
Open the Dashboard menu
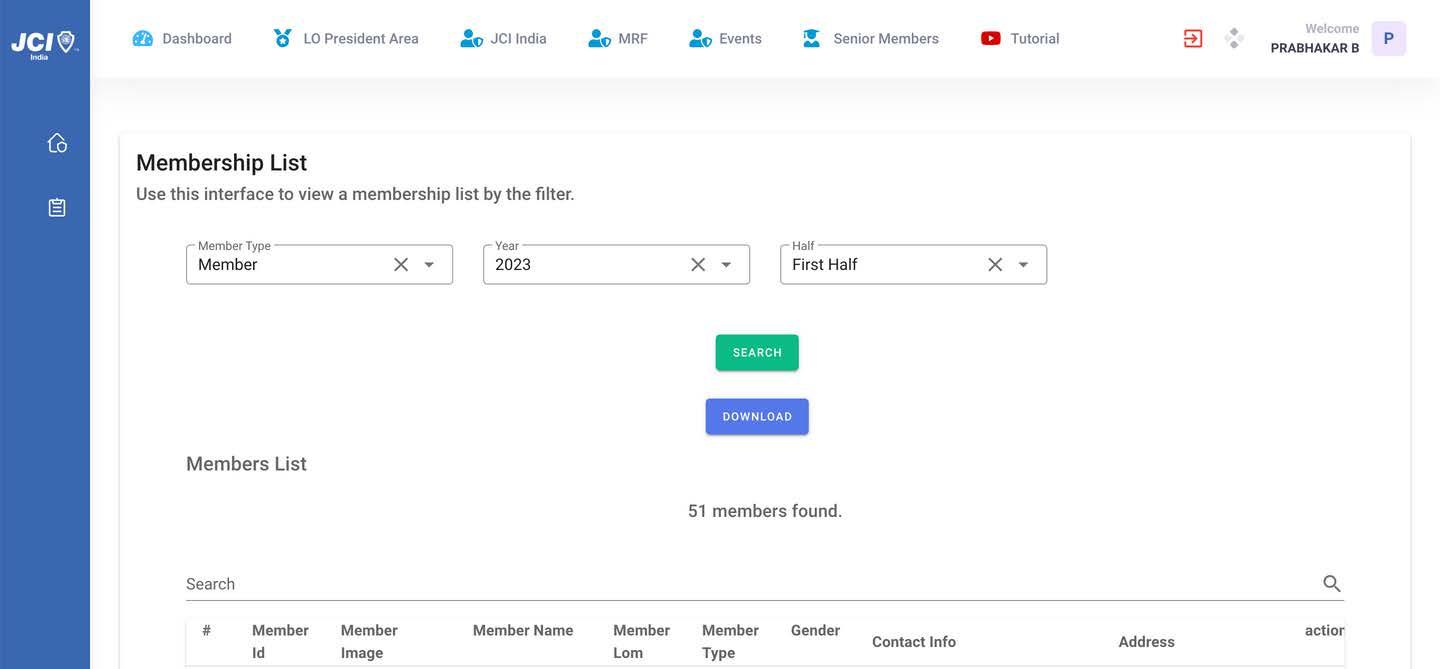[182, 38]
